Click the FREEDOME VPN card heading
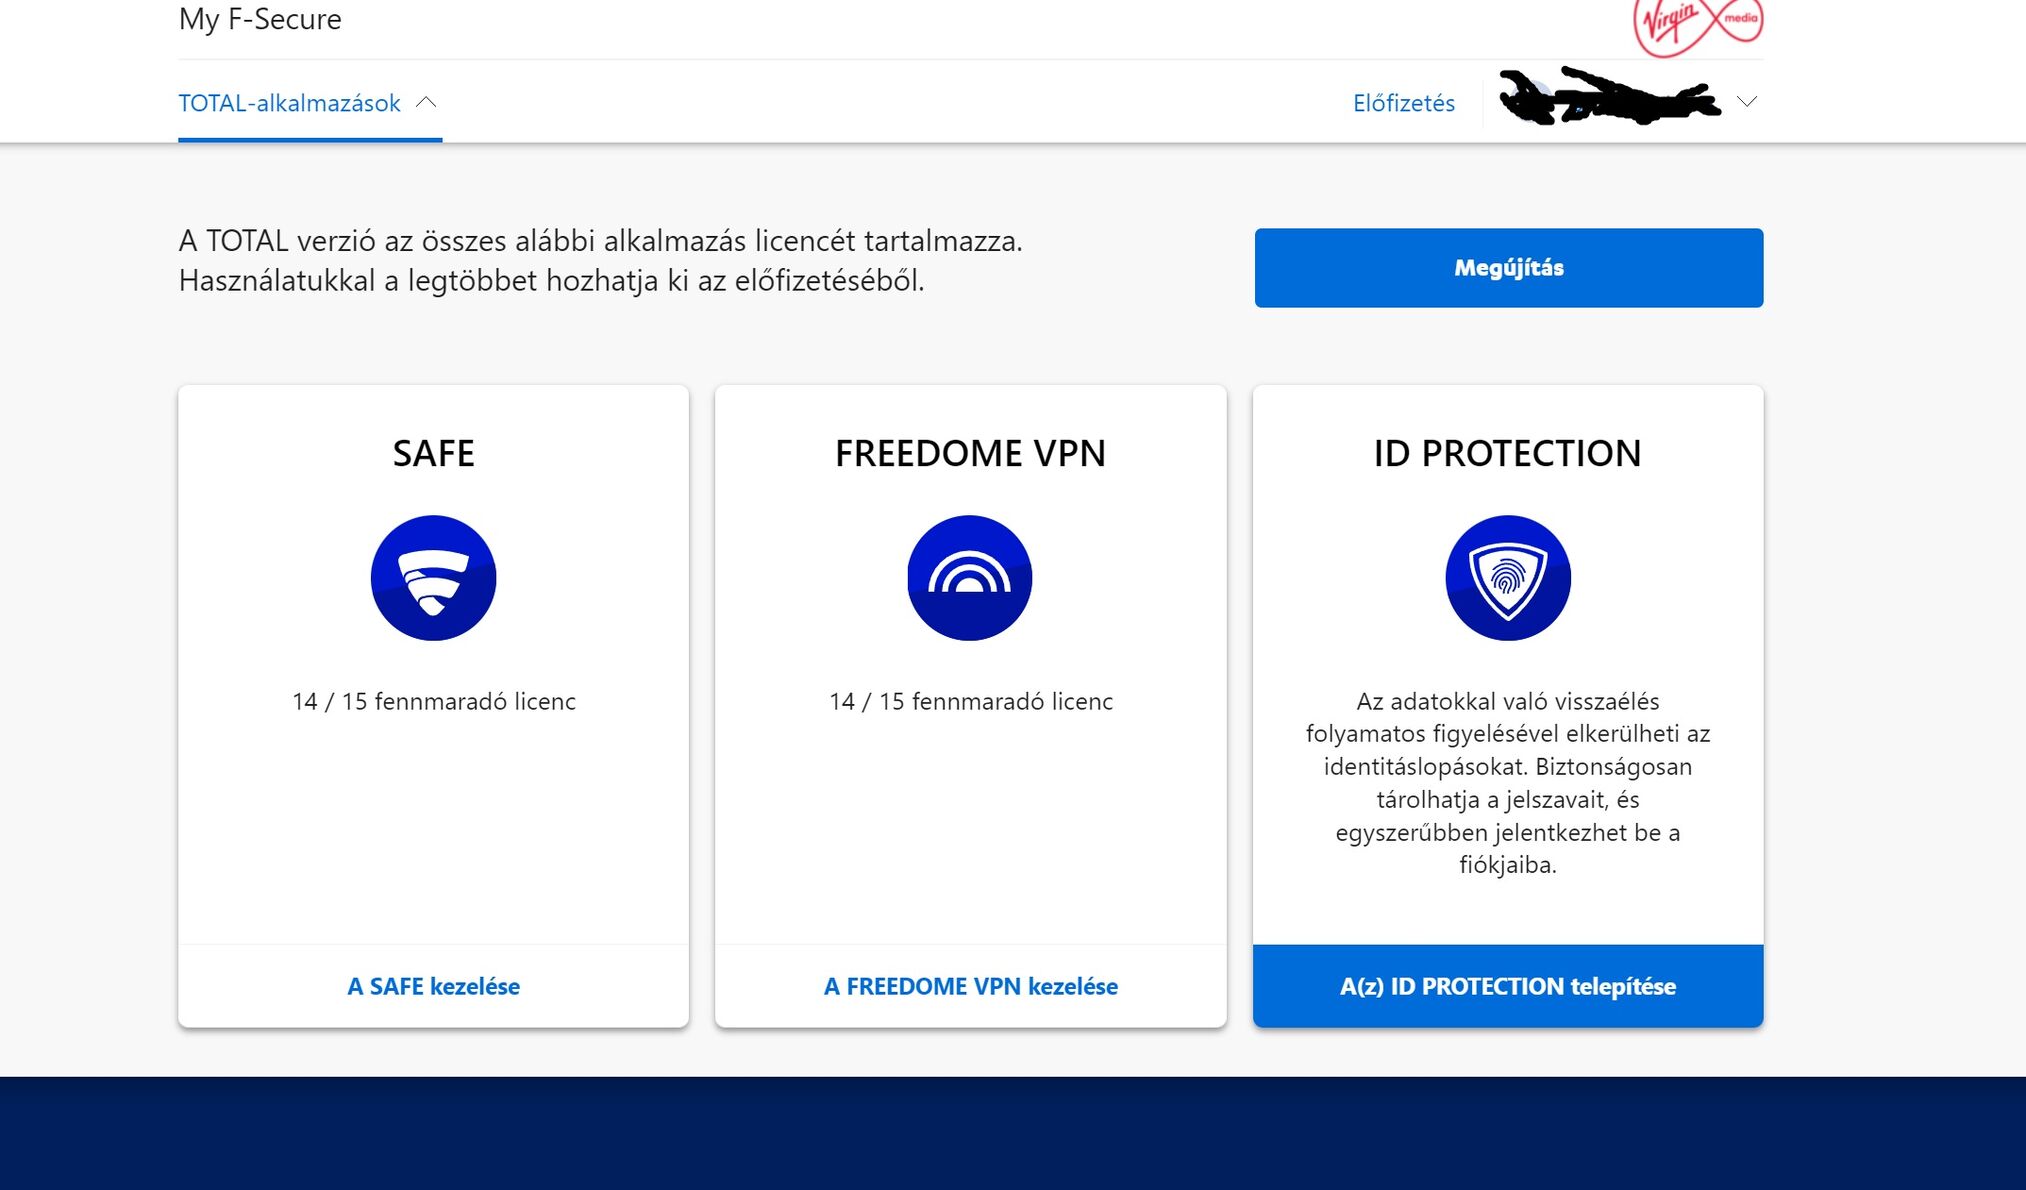 click(970, 453)
